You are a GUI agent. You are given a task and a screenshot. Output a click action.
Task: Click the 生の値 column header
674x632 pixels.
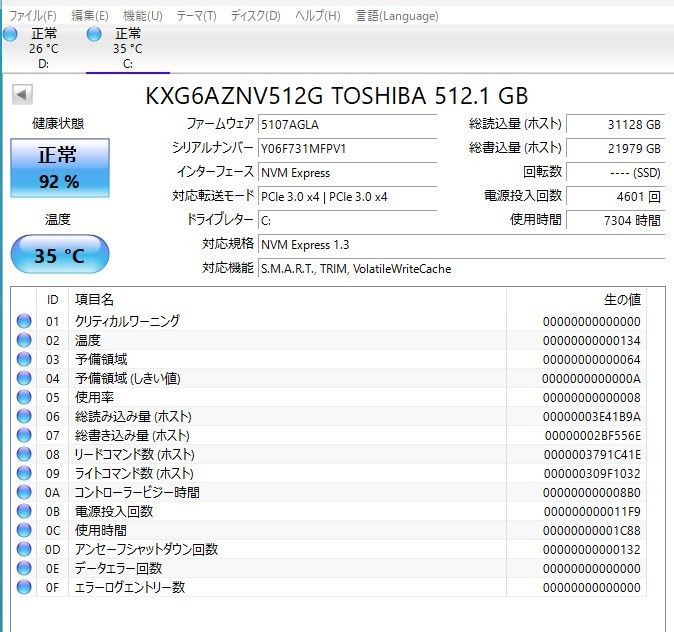576,300
